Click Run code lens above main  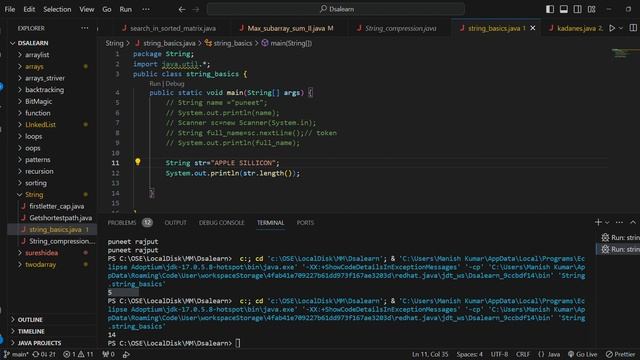pyautogui.click(x=155, y=84)
